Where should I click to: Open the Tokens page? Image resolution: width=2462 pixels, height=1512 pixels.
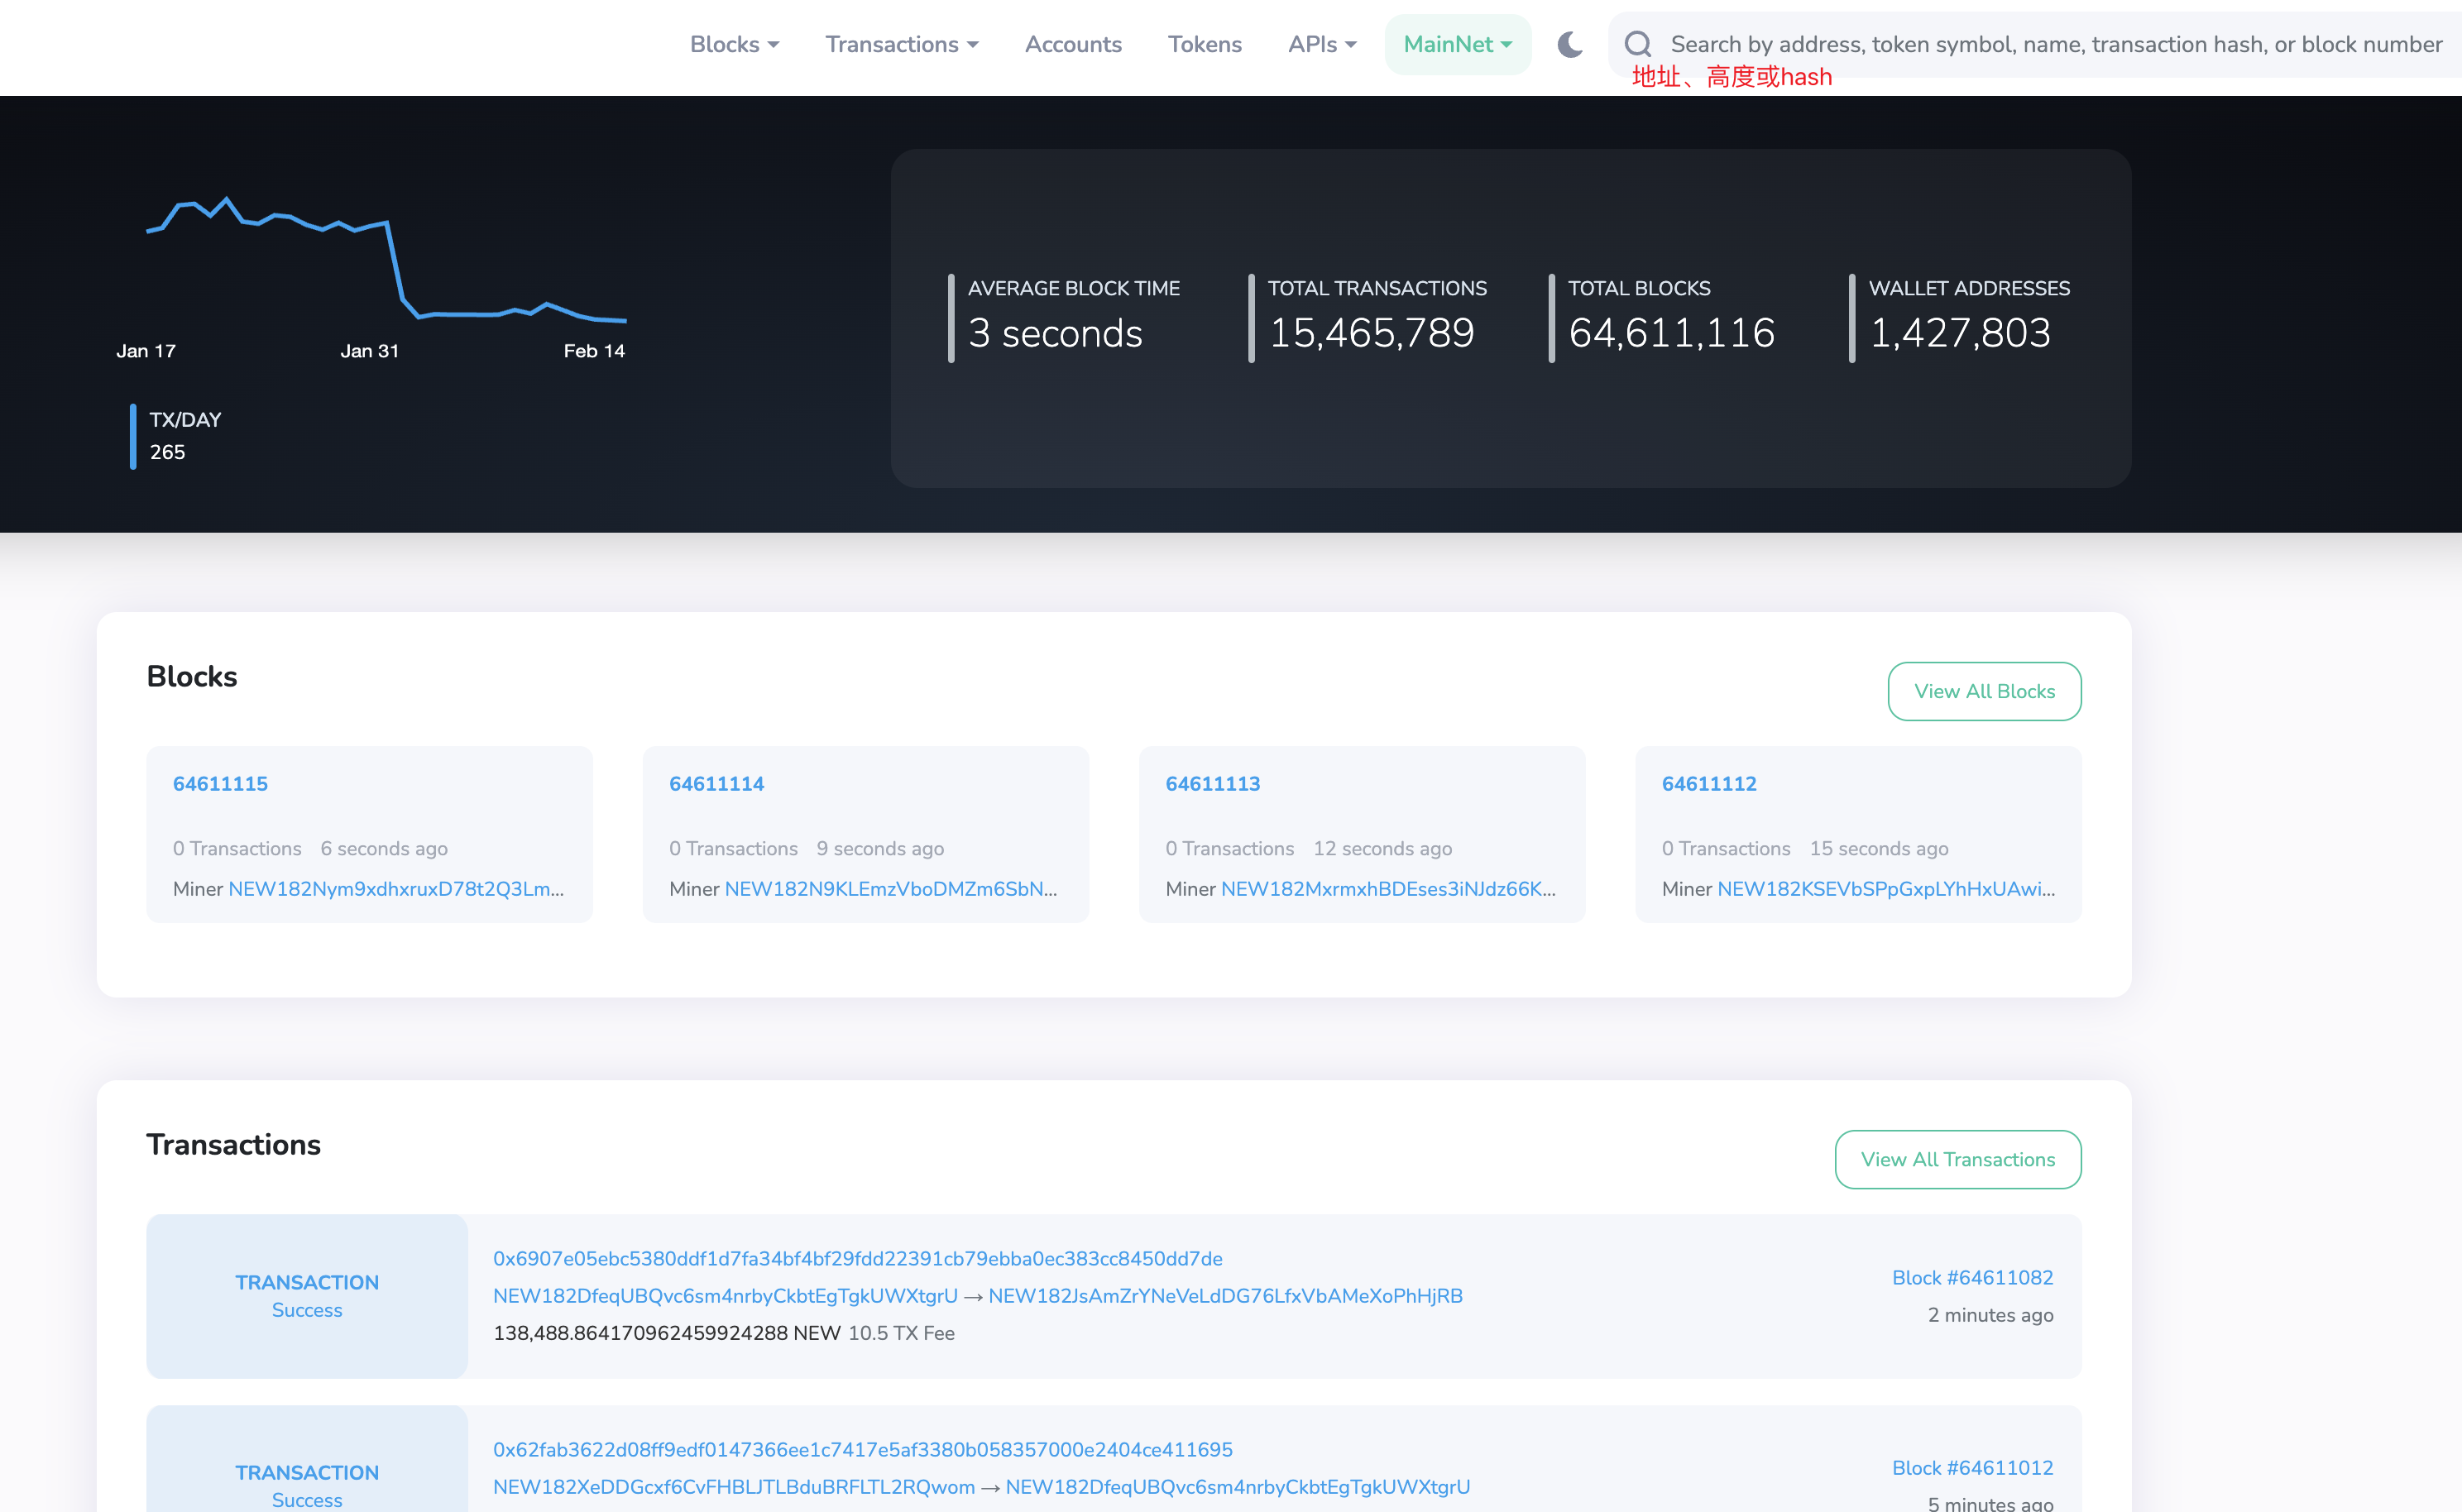[x=1204, y=44]
